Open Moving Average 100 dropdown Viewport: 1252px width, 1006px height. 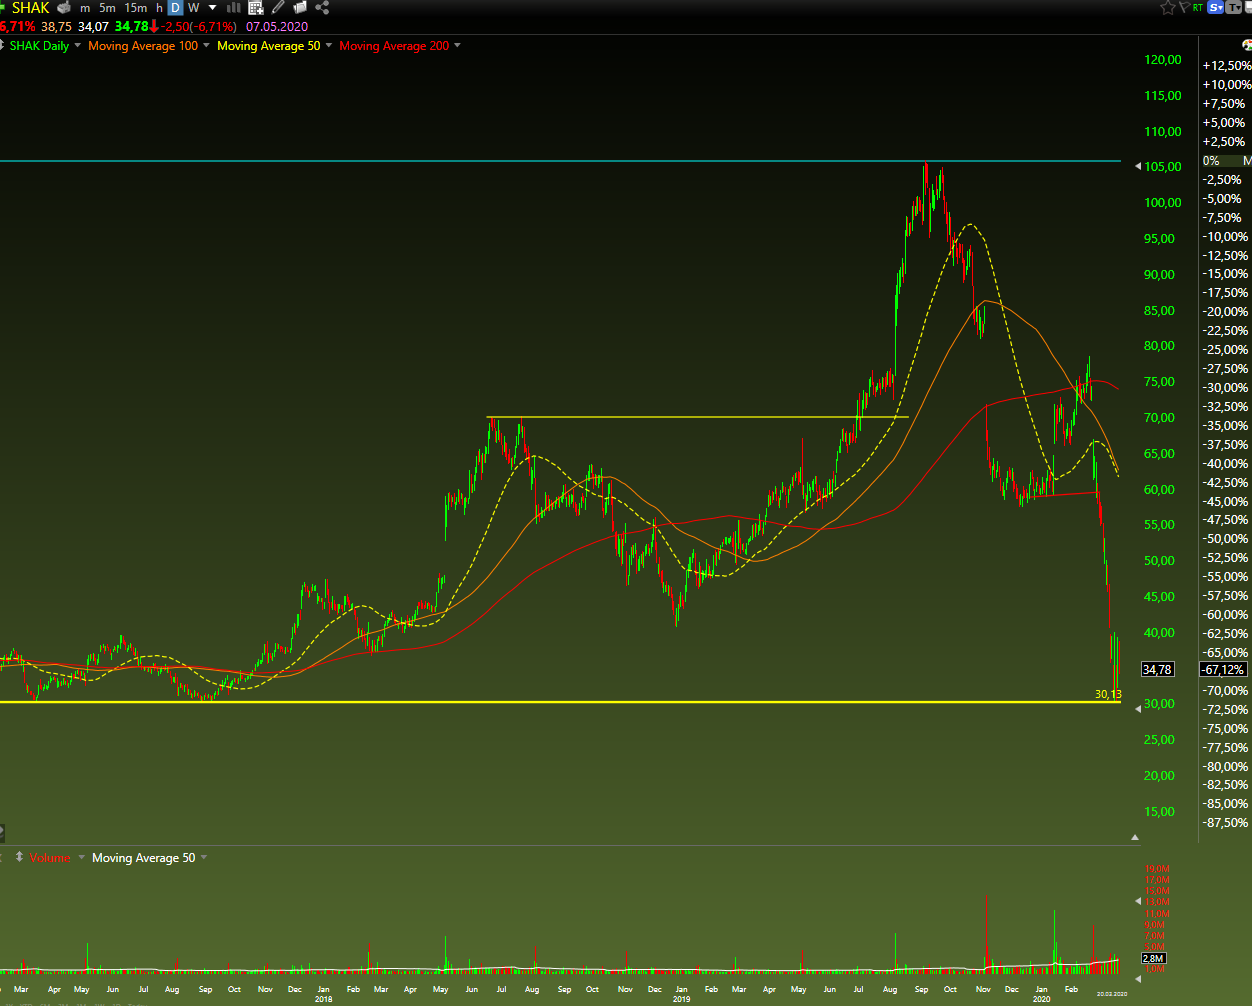[x=206, y=45]
